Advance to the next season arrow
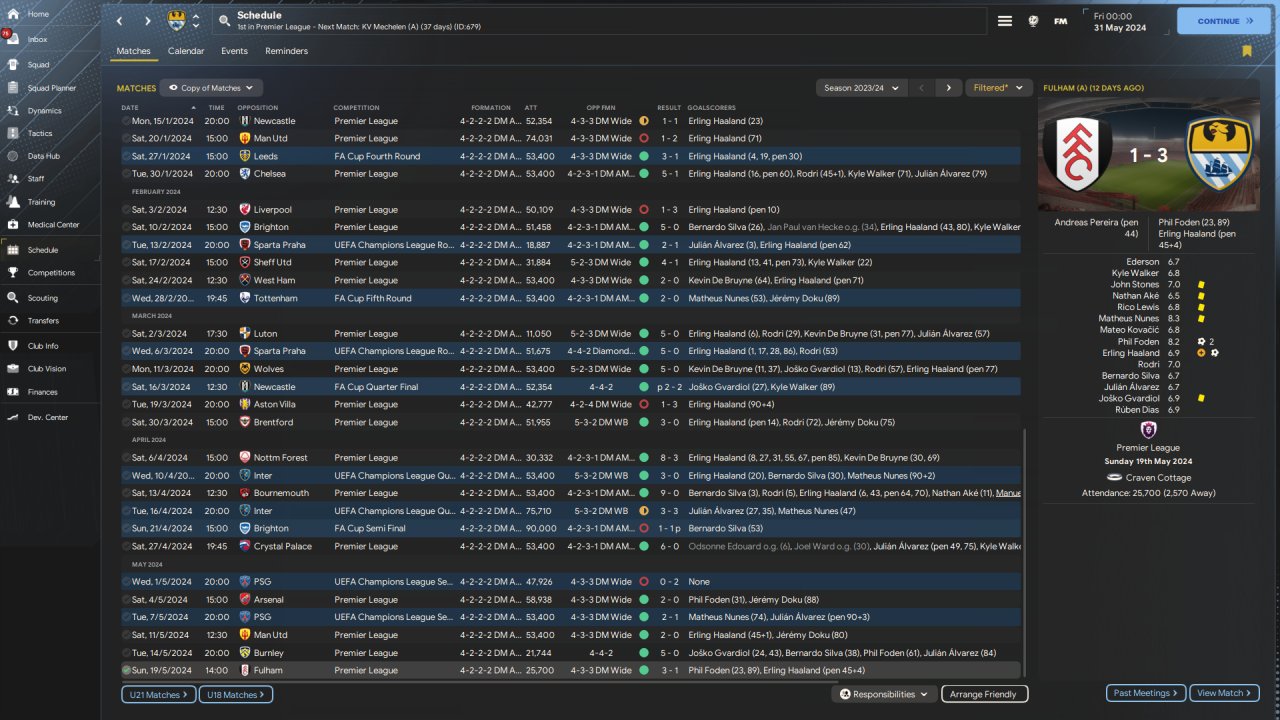The image size is (1280, 720). coord(949,88)
